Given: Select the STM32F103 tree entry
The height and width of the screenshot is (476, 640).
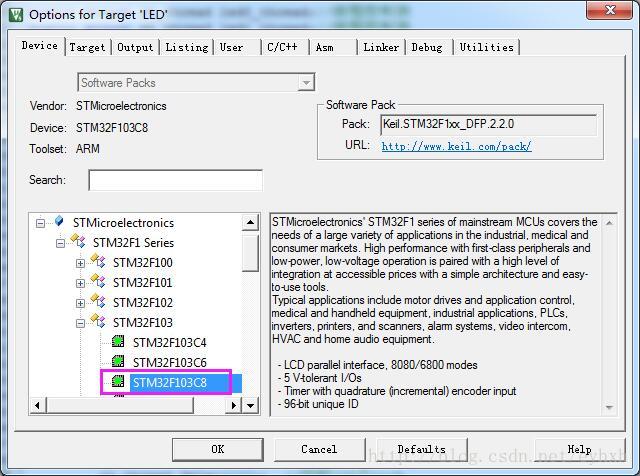Looking at the screenshot, I should [x=143, y=323].
